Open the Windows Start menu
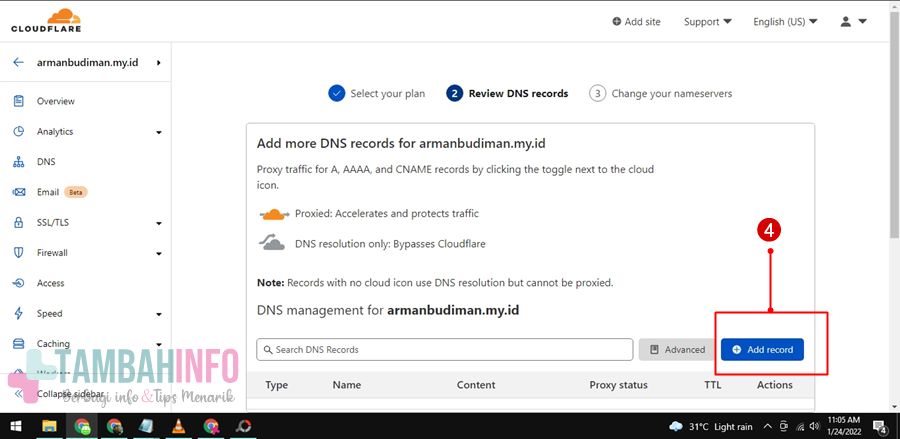The image size is (900, 439). [x=15, y=426]
